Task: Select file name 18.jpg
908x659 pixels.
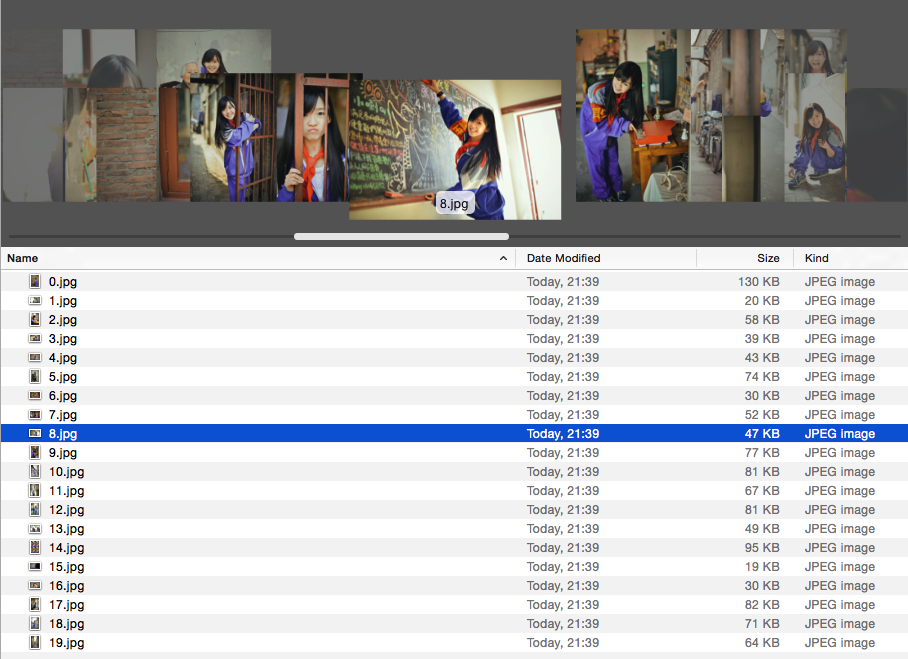Action: pos(67,624)
